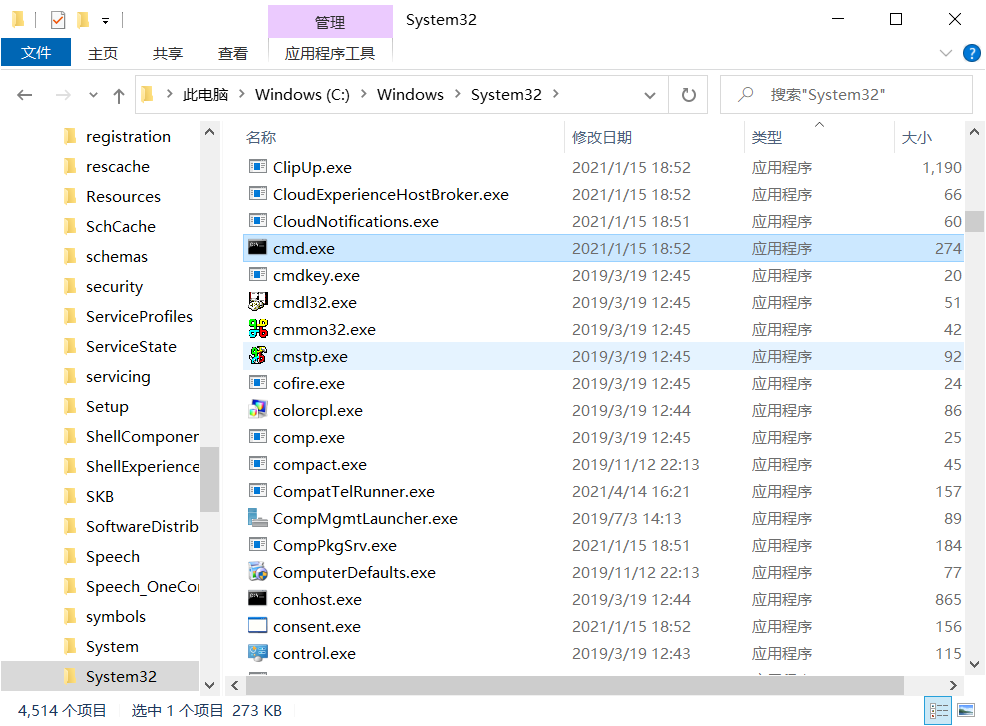Sort by the 名称 column header
Viewport: 986px width, 726px height.
pyautogui.click(x=261, y=137)
